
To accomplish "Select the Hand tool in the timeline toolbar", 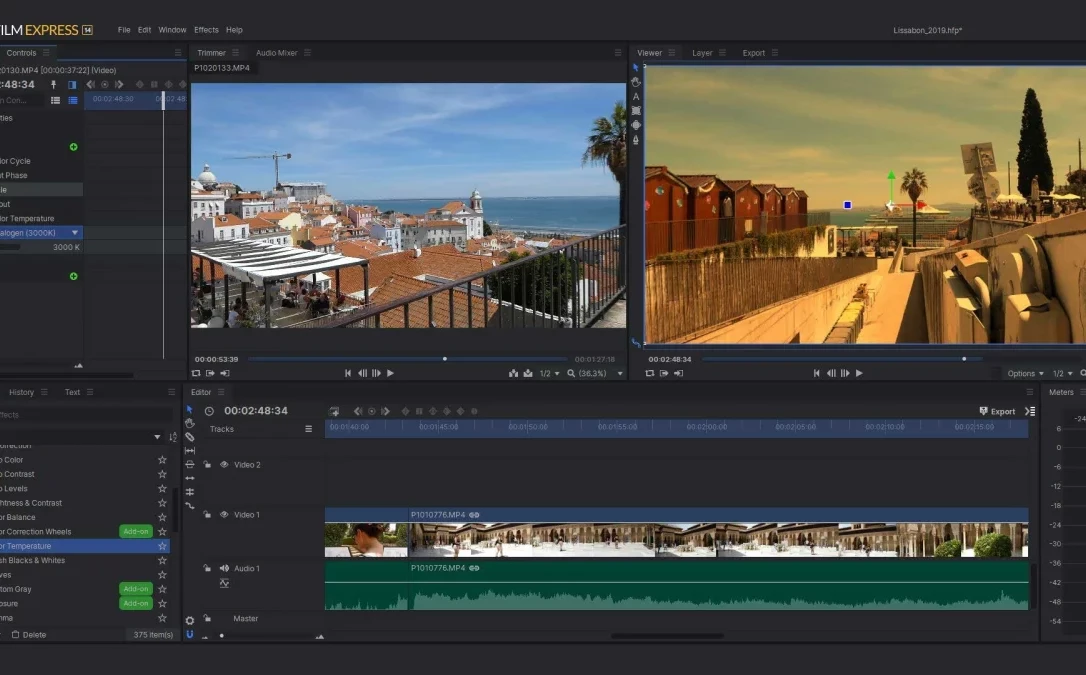I will (190, 423).
